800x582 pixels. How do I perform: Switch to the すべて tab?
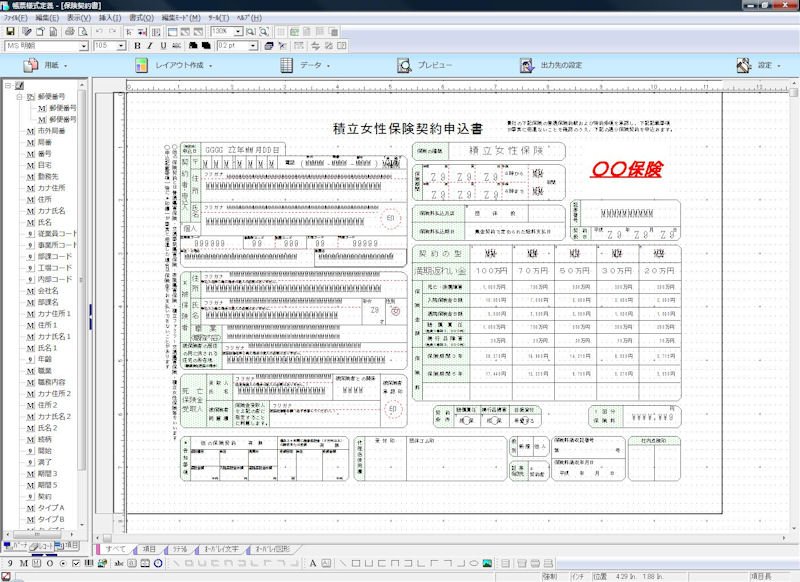(115, 549)
